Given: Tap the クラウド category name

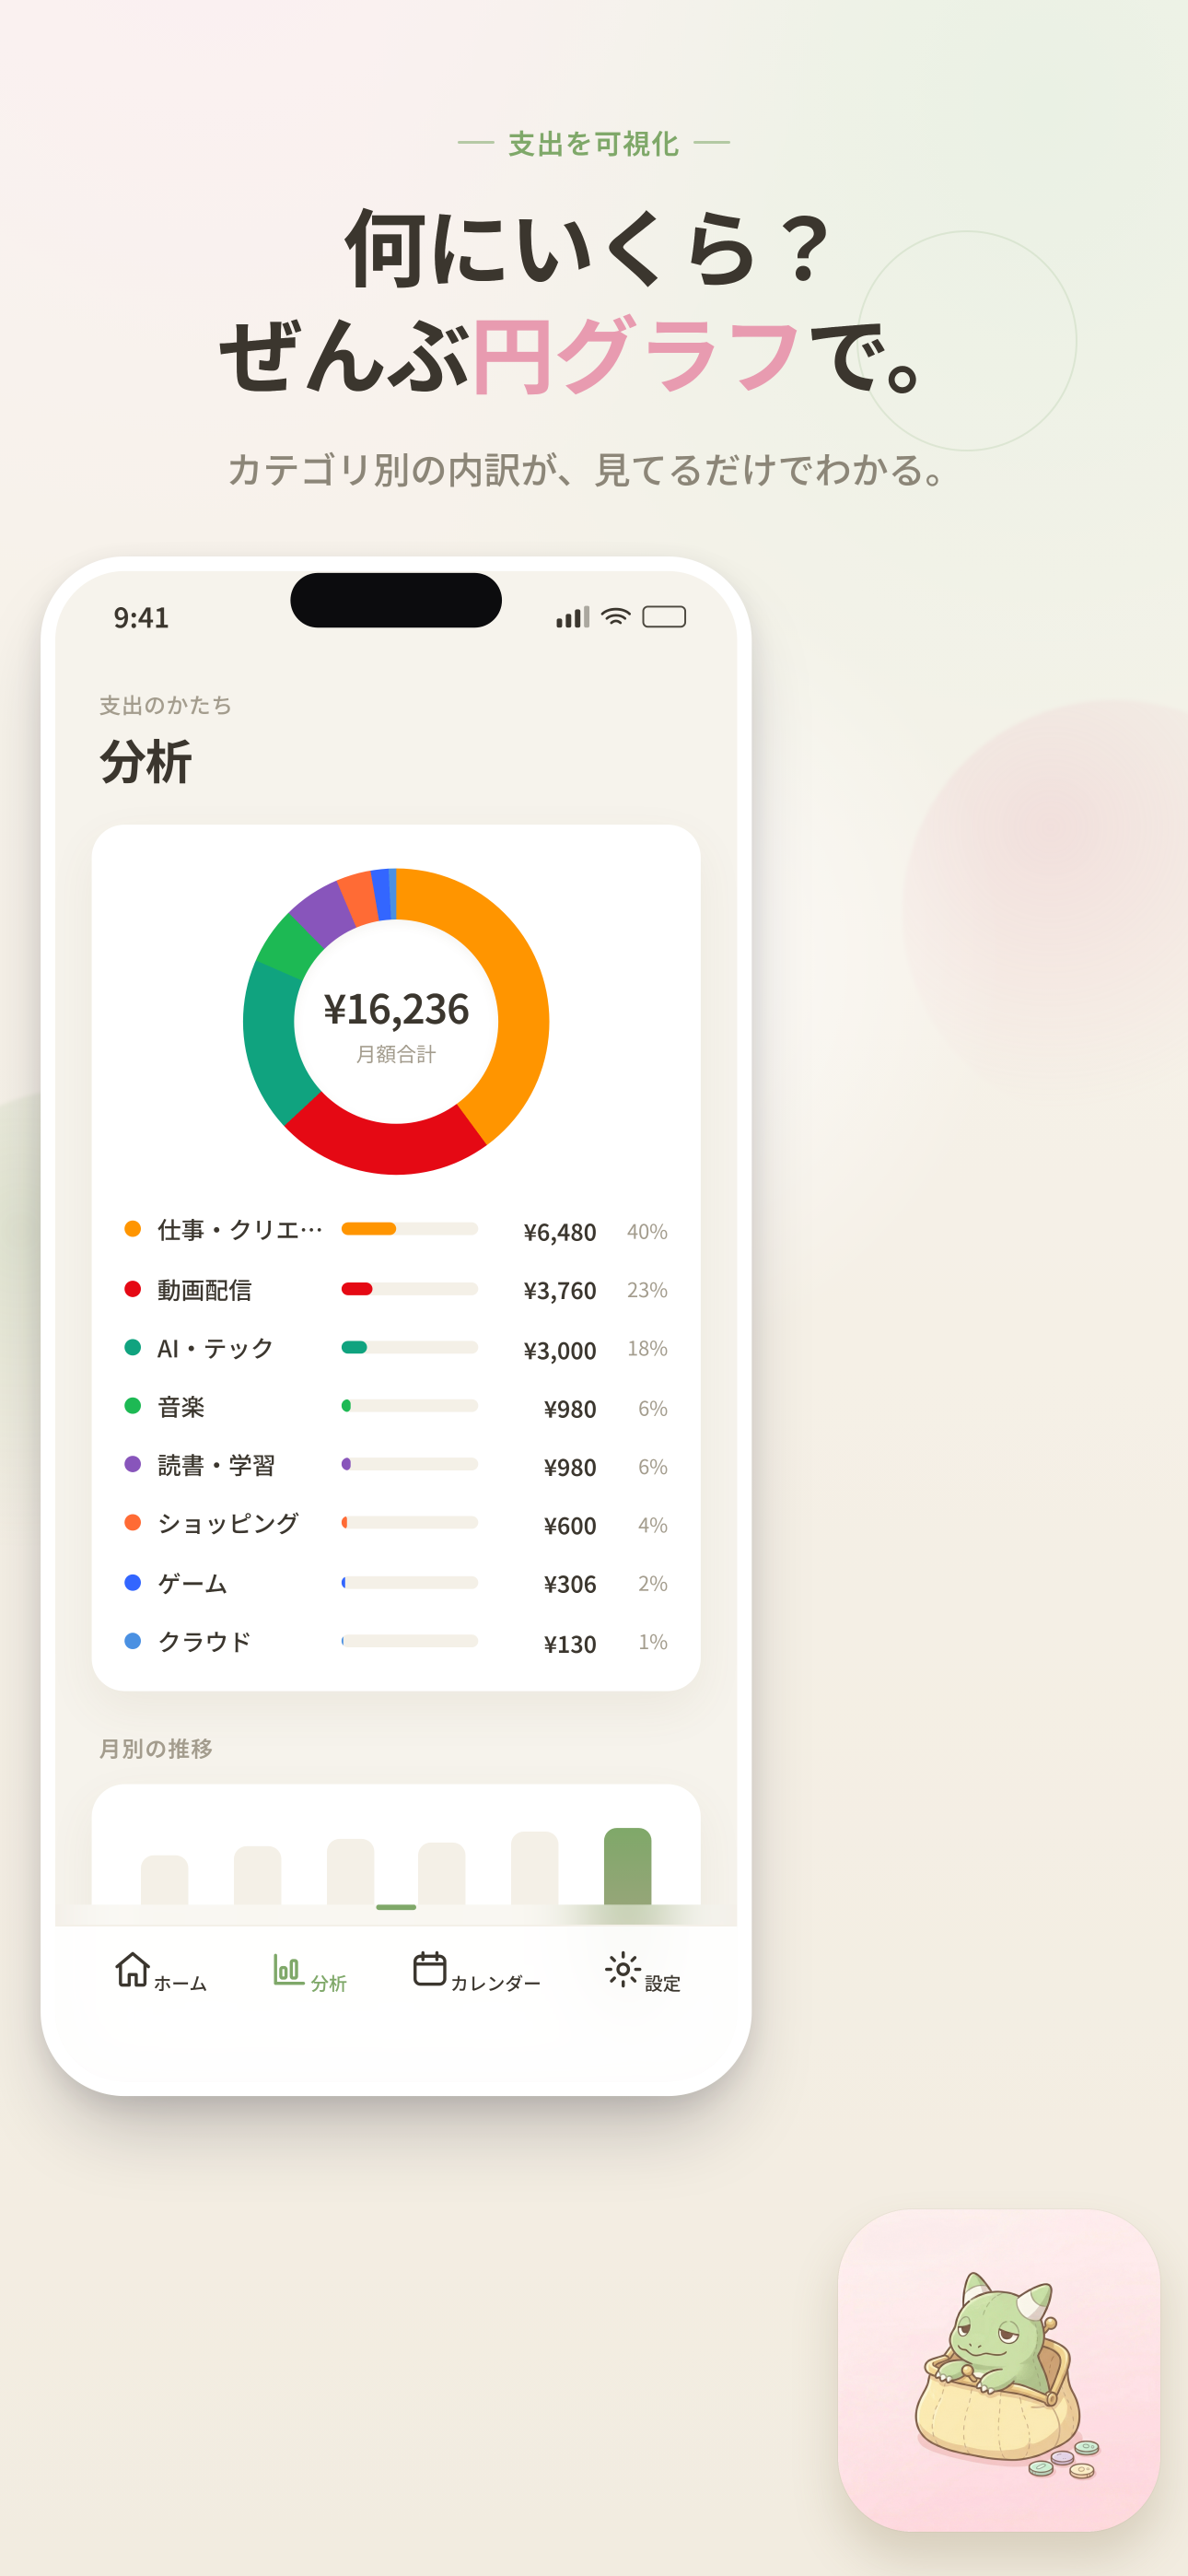Looking at the screenshot, I should point(204,1642).
